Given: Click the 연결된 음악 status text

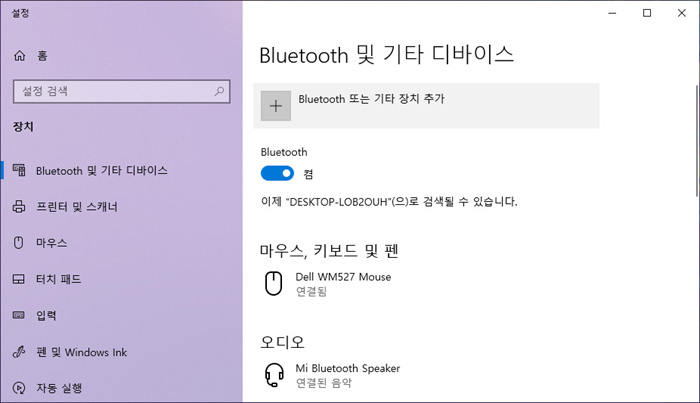Looking at the screenshot, I should coord(324,383).
